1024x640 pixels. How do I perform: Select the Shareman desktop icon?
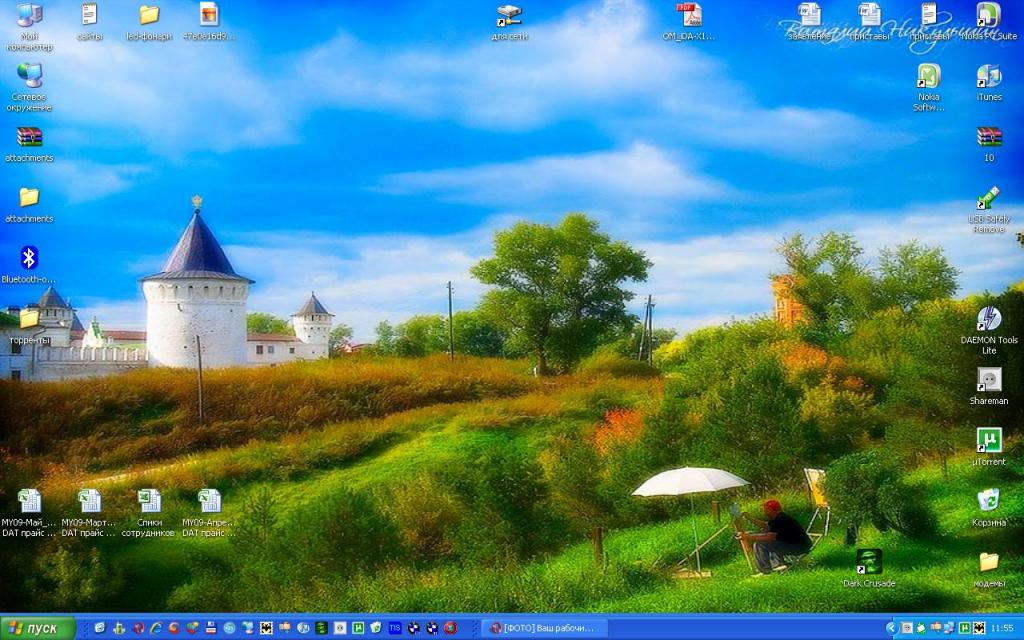[988, 381]
